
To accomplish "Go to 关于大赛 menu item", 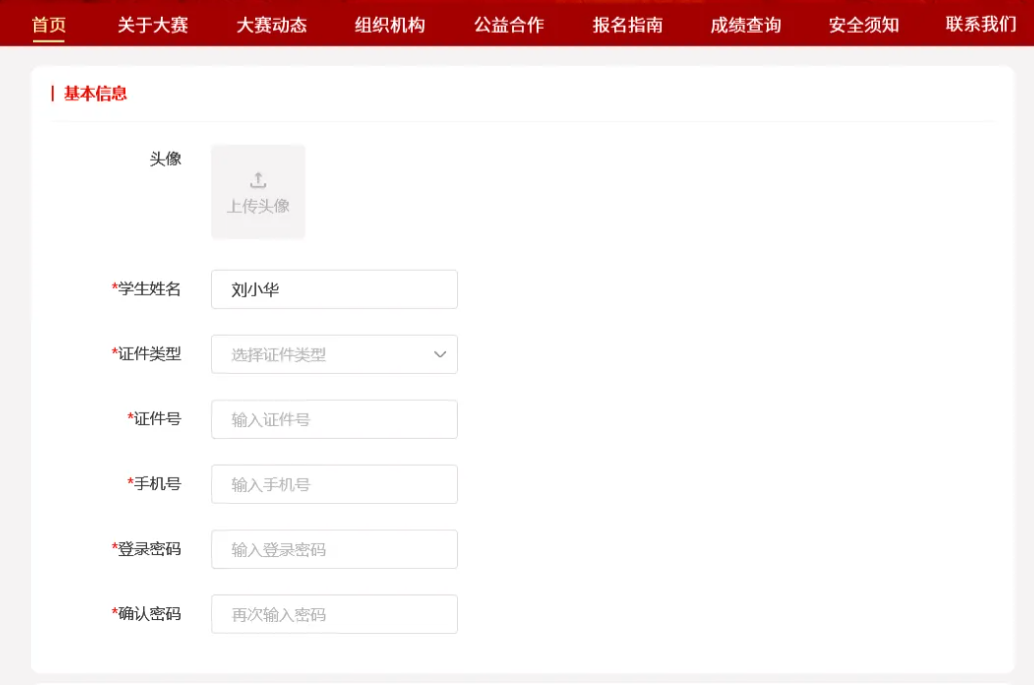I will [x=152, y=25].
